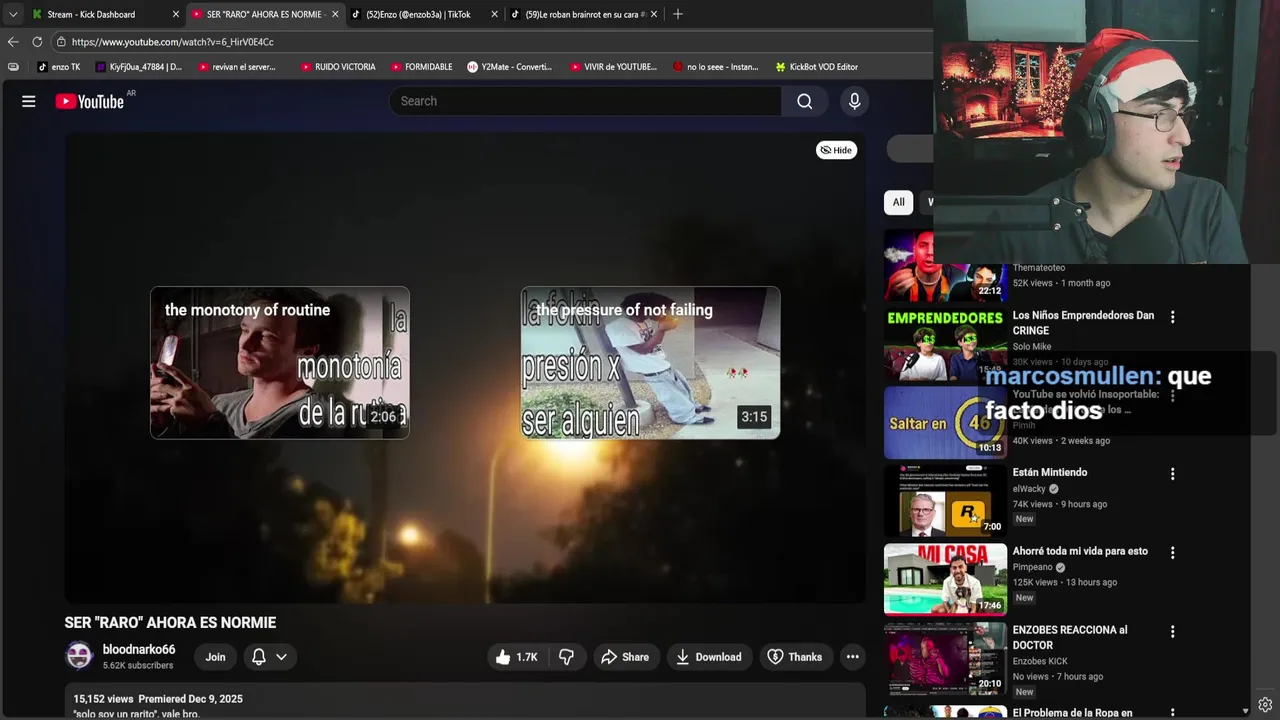The height and width of the screenshot is (720, 1280).
Task: Open the tab search dropdown arrow
Action: click(x=12, y=14)
